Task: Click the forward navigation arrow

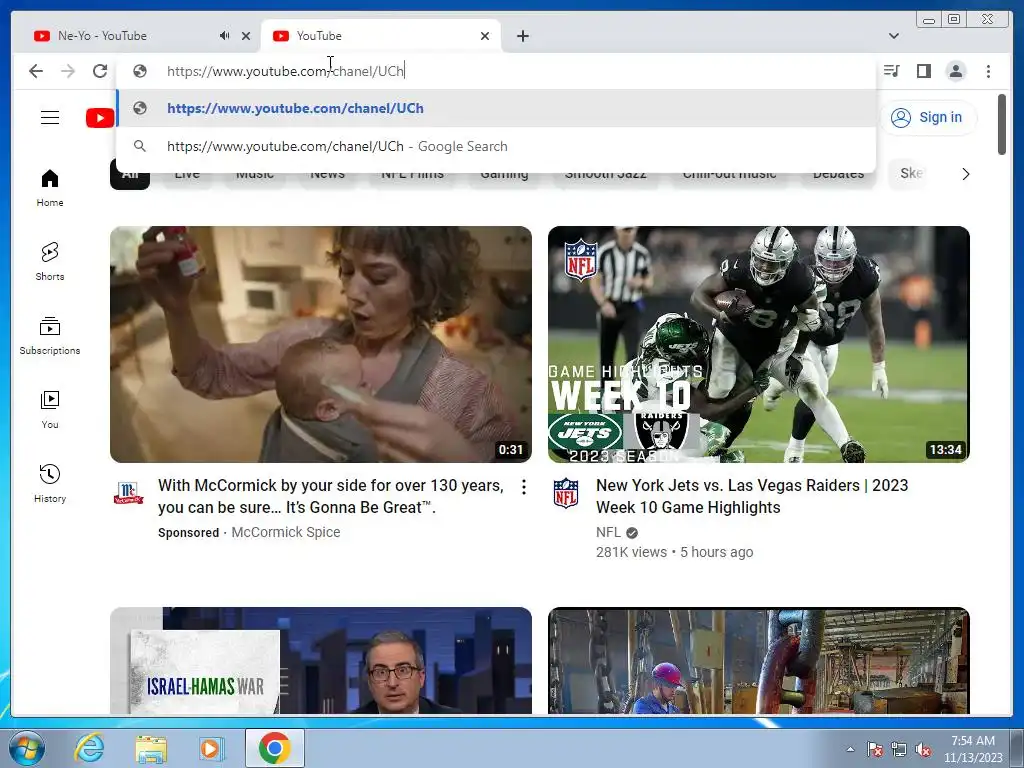Action: (x=68, y=71)
